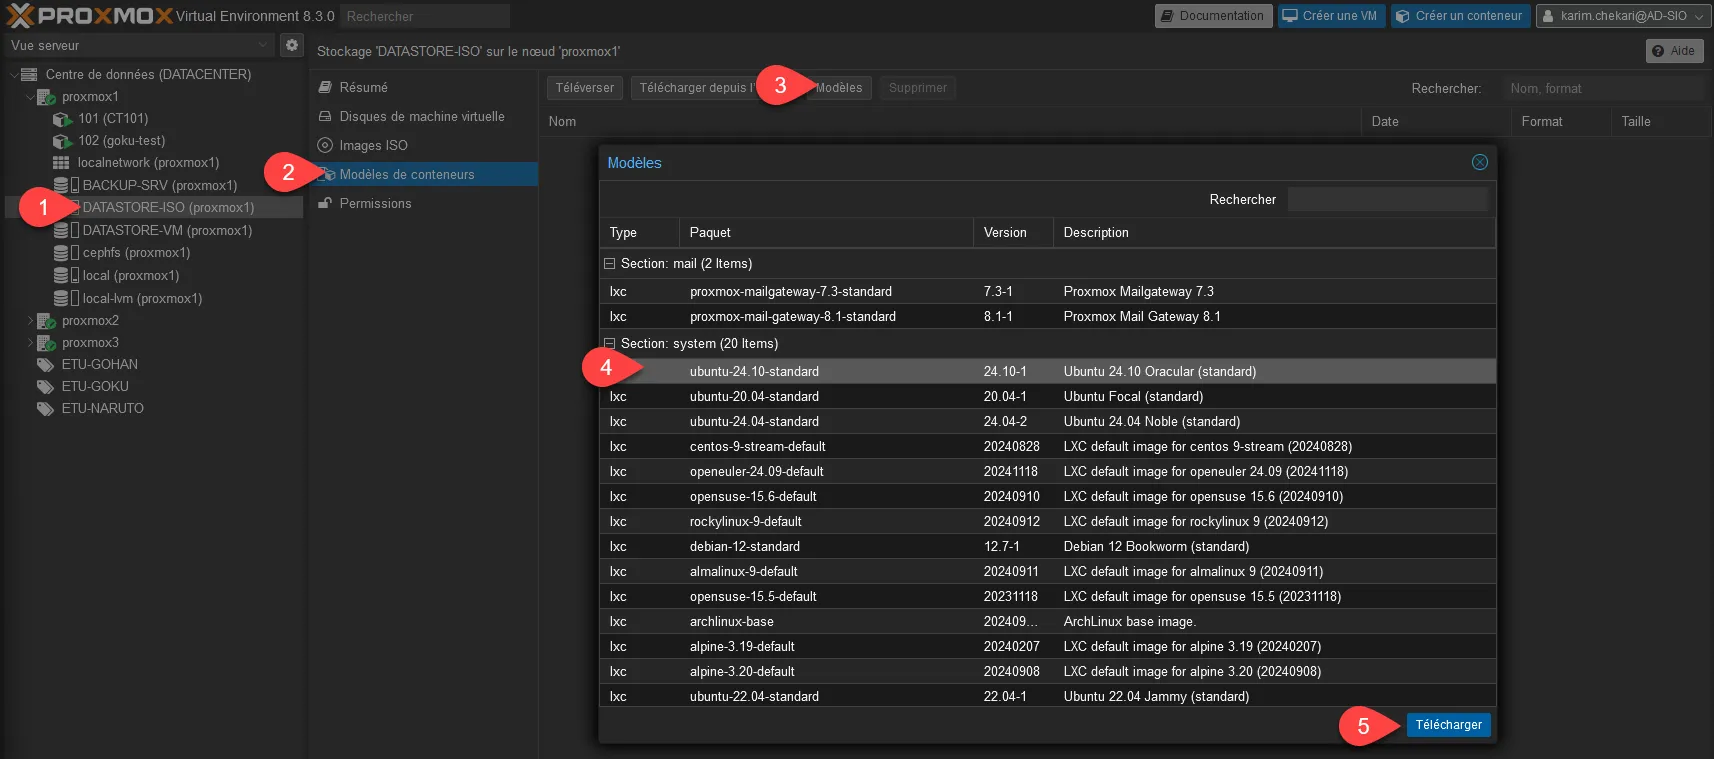Close the Modèles dialog
This screenshot has height=759, width=1714.
(x=1479, y=162)
